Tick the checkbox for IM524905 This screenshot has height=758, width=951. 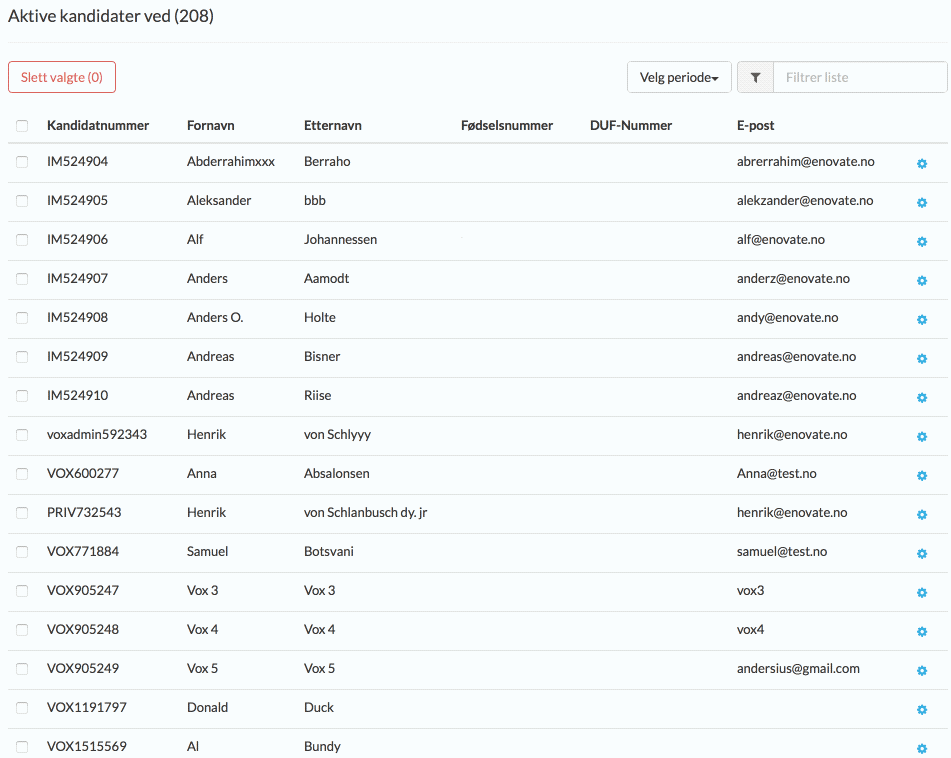tap(22, 200)
